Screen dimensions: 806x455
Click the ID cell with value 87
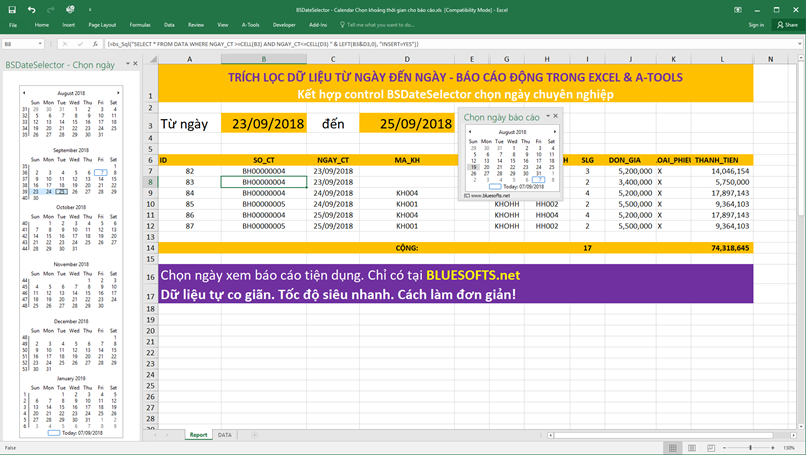[x=190, y=226]
